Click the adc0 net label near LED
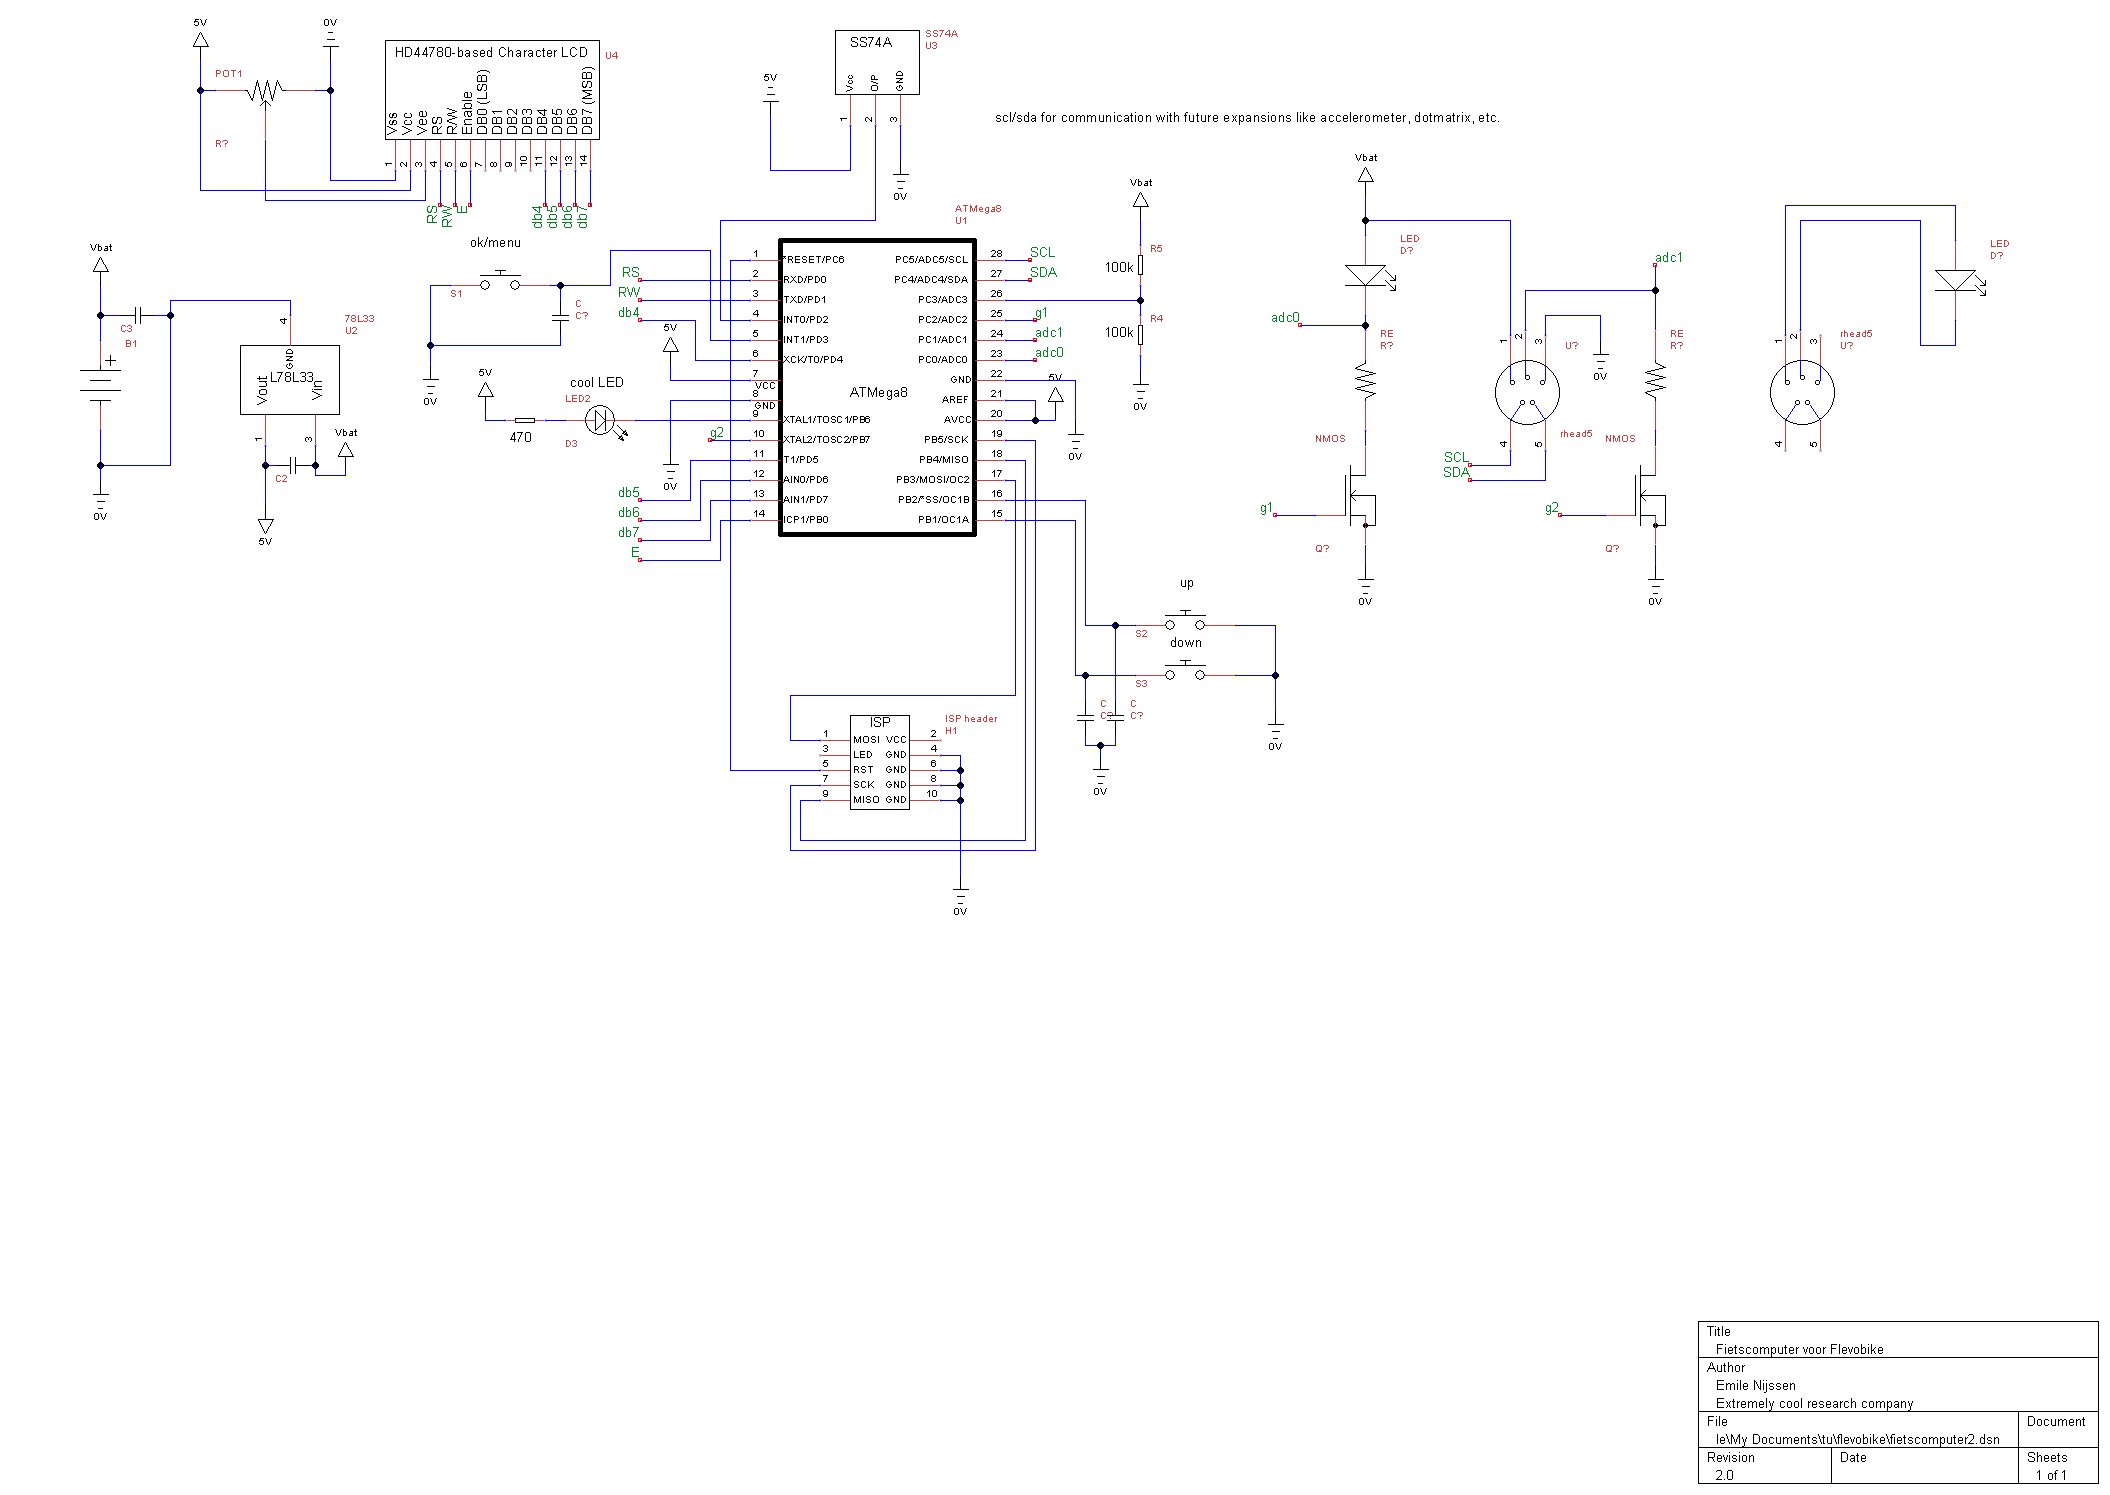This screenshot has height=1495, width=2110. [x=1284, y=318]
